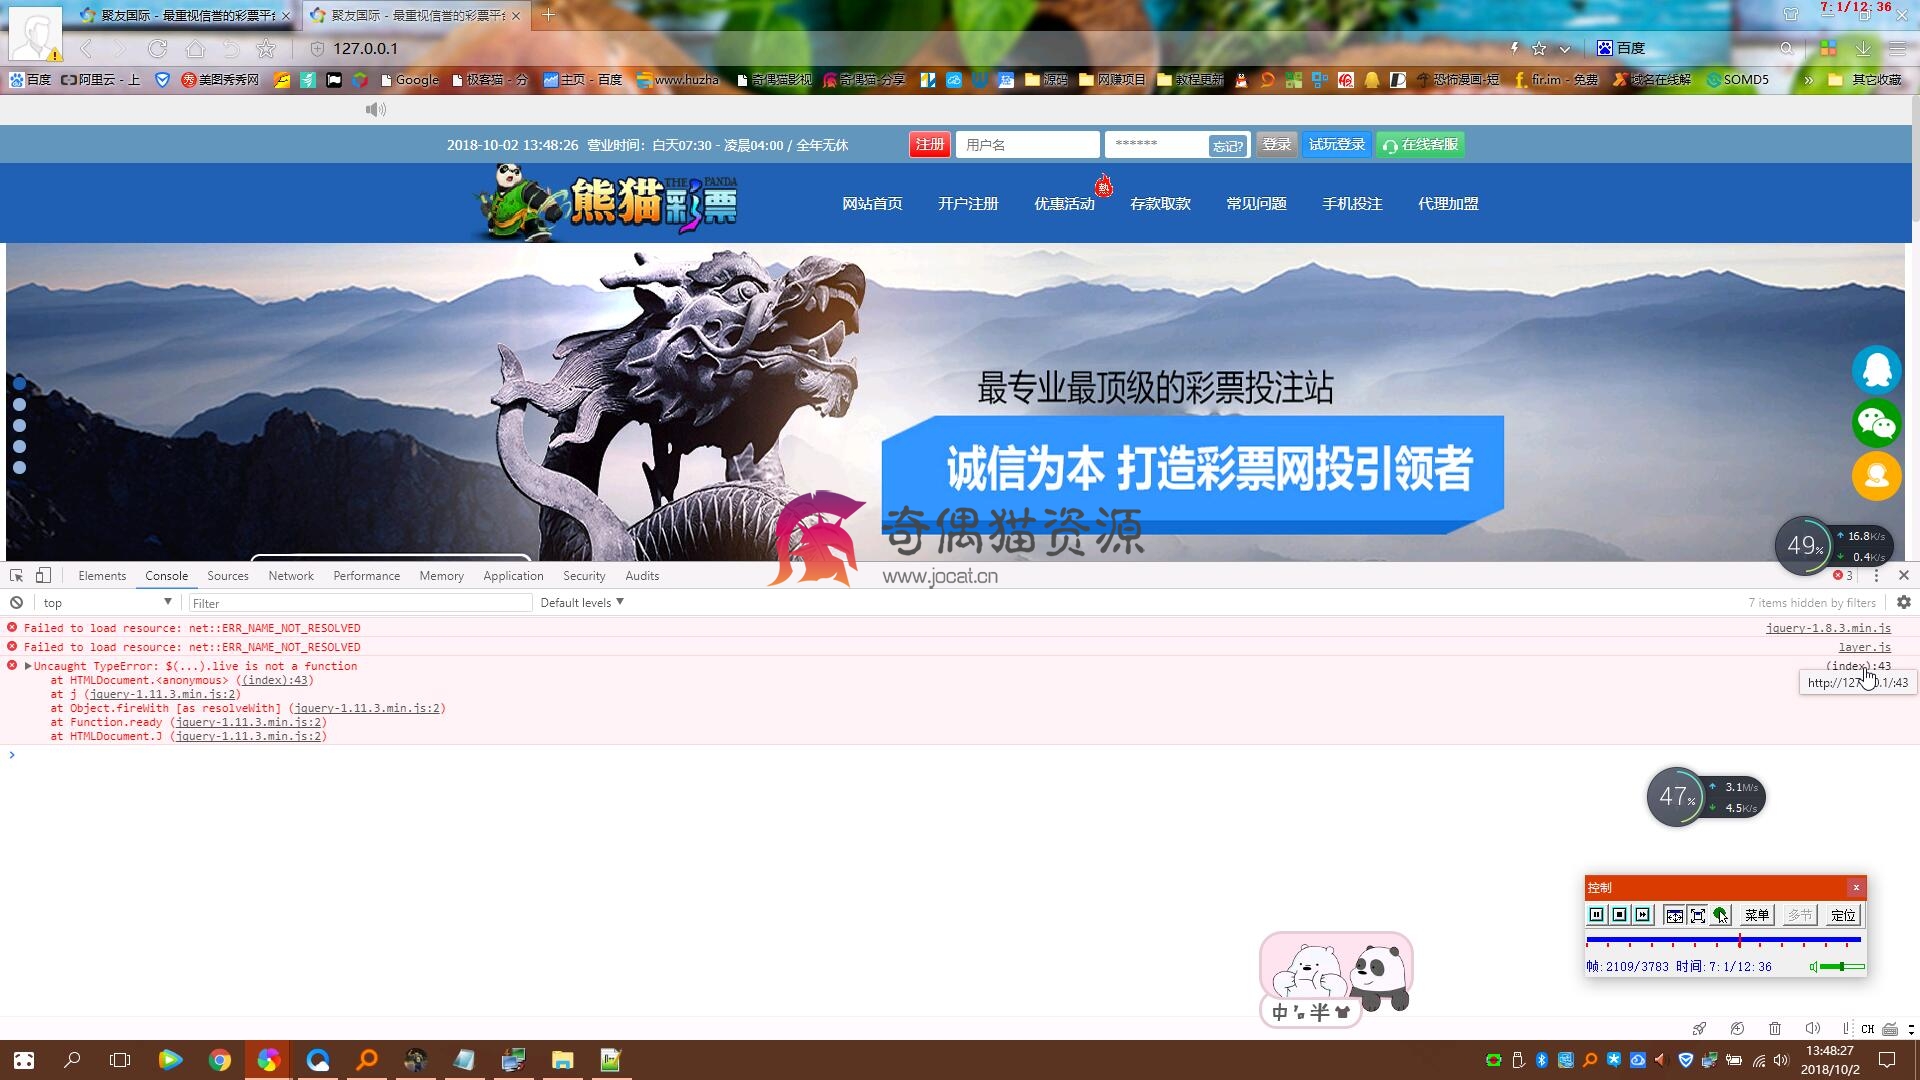Close the 控制 panel
This screenshot has width=1920, height=1080.
click(x=1856, y=887)
